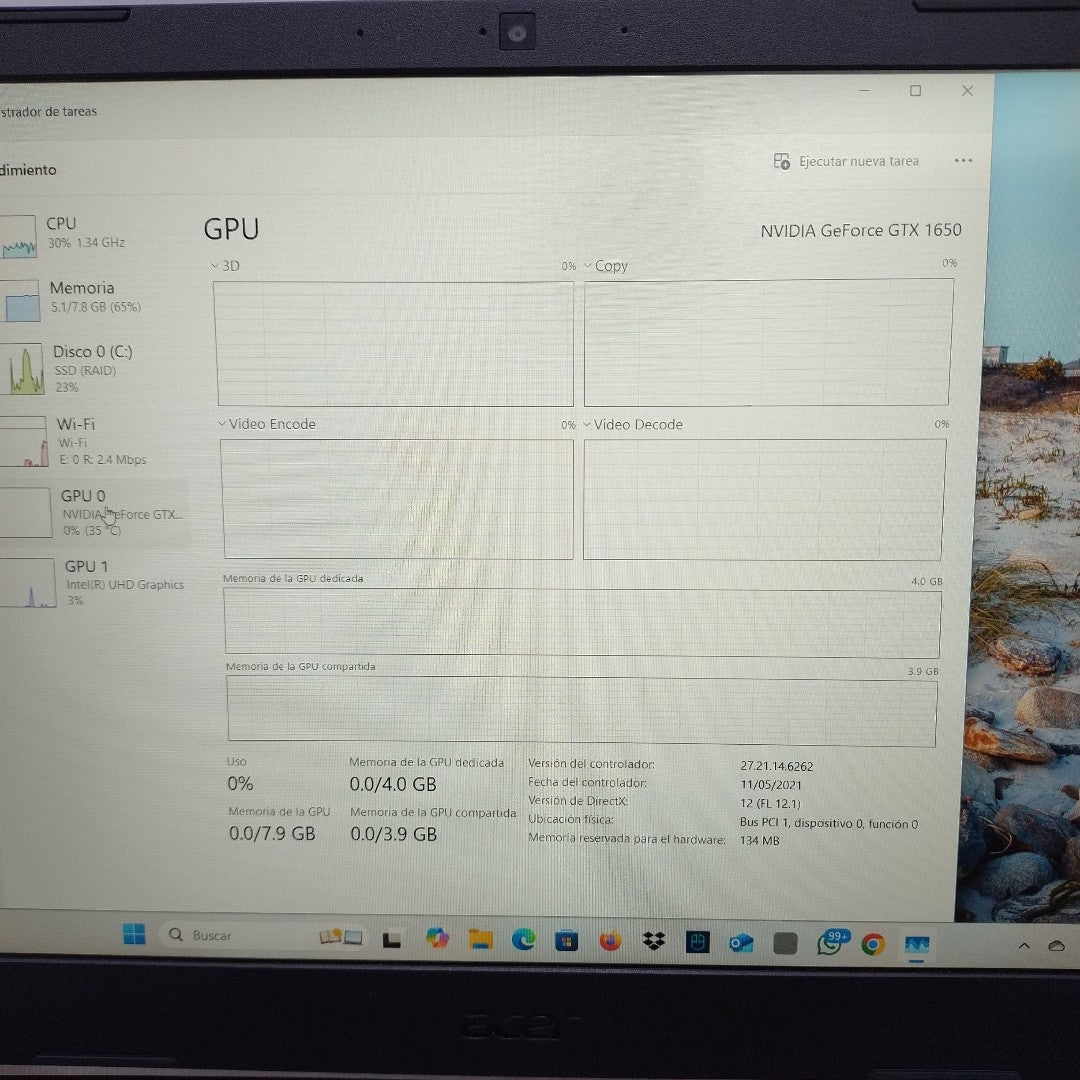Open Microsoft Edge from taskbar
This screenshot has width=1080, height=1080.
click(x=524, y=940)
